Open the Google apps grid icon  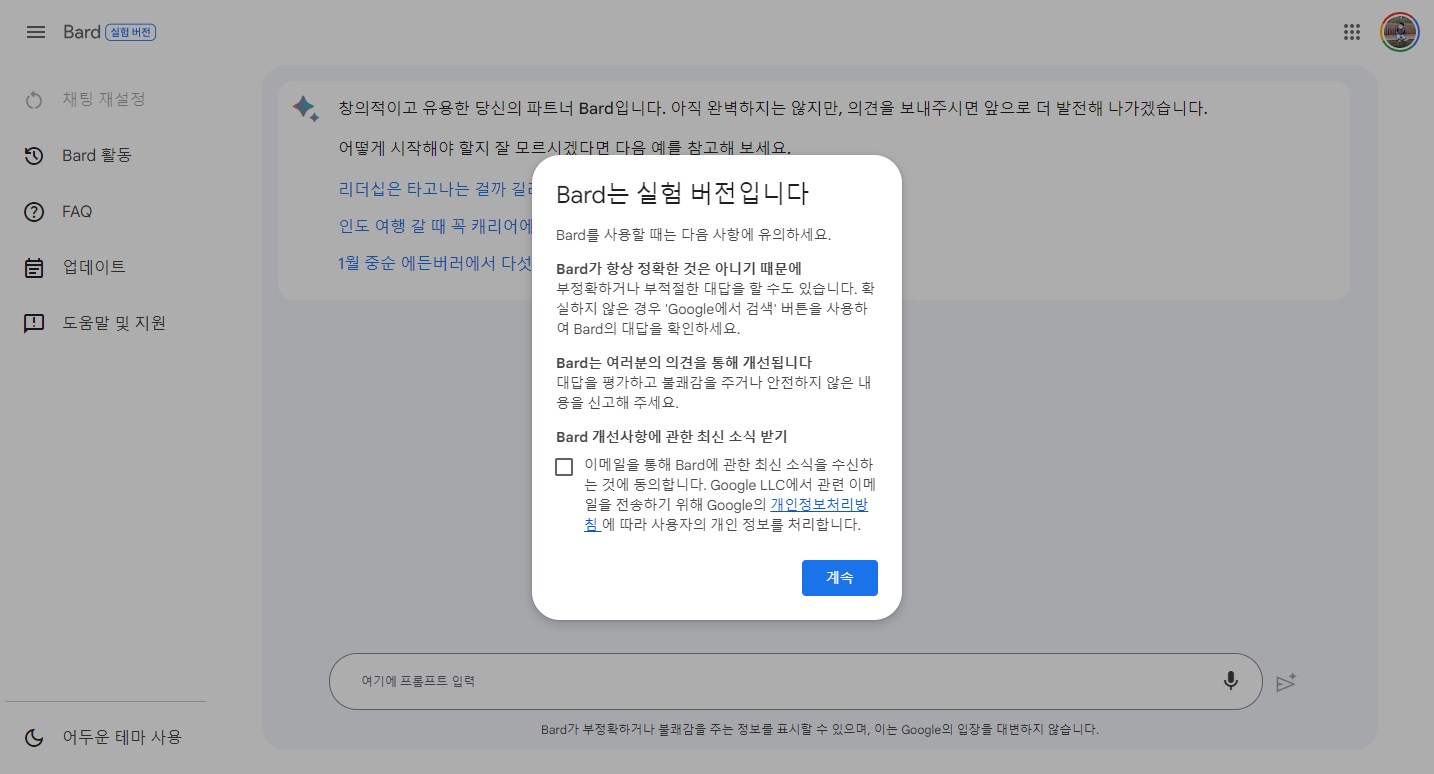1352,31
